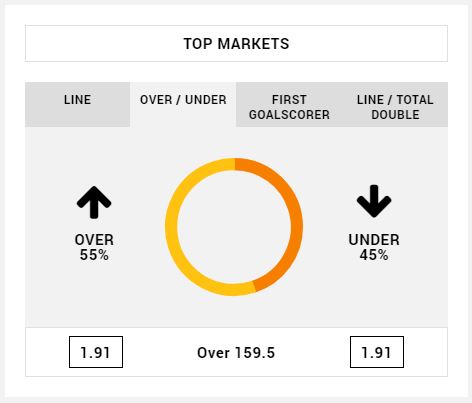Click the top of the donut where the colors meet
Viewport: 472px width, 403px height.
pyautogui.click(x=235, y=164)
